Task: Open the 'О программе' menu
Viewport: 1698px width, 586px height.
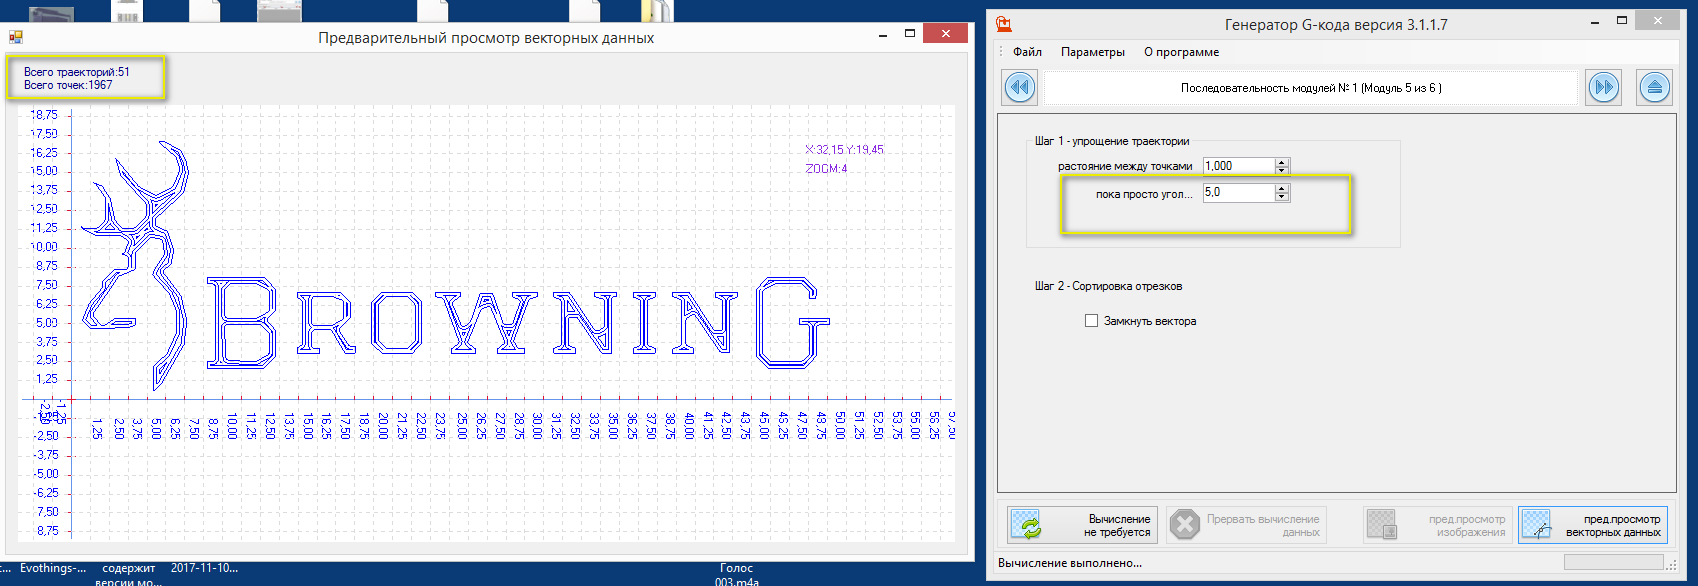Action: [x=1182, y=52]
